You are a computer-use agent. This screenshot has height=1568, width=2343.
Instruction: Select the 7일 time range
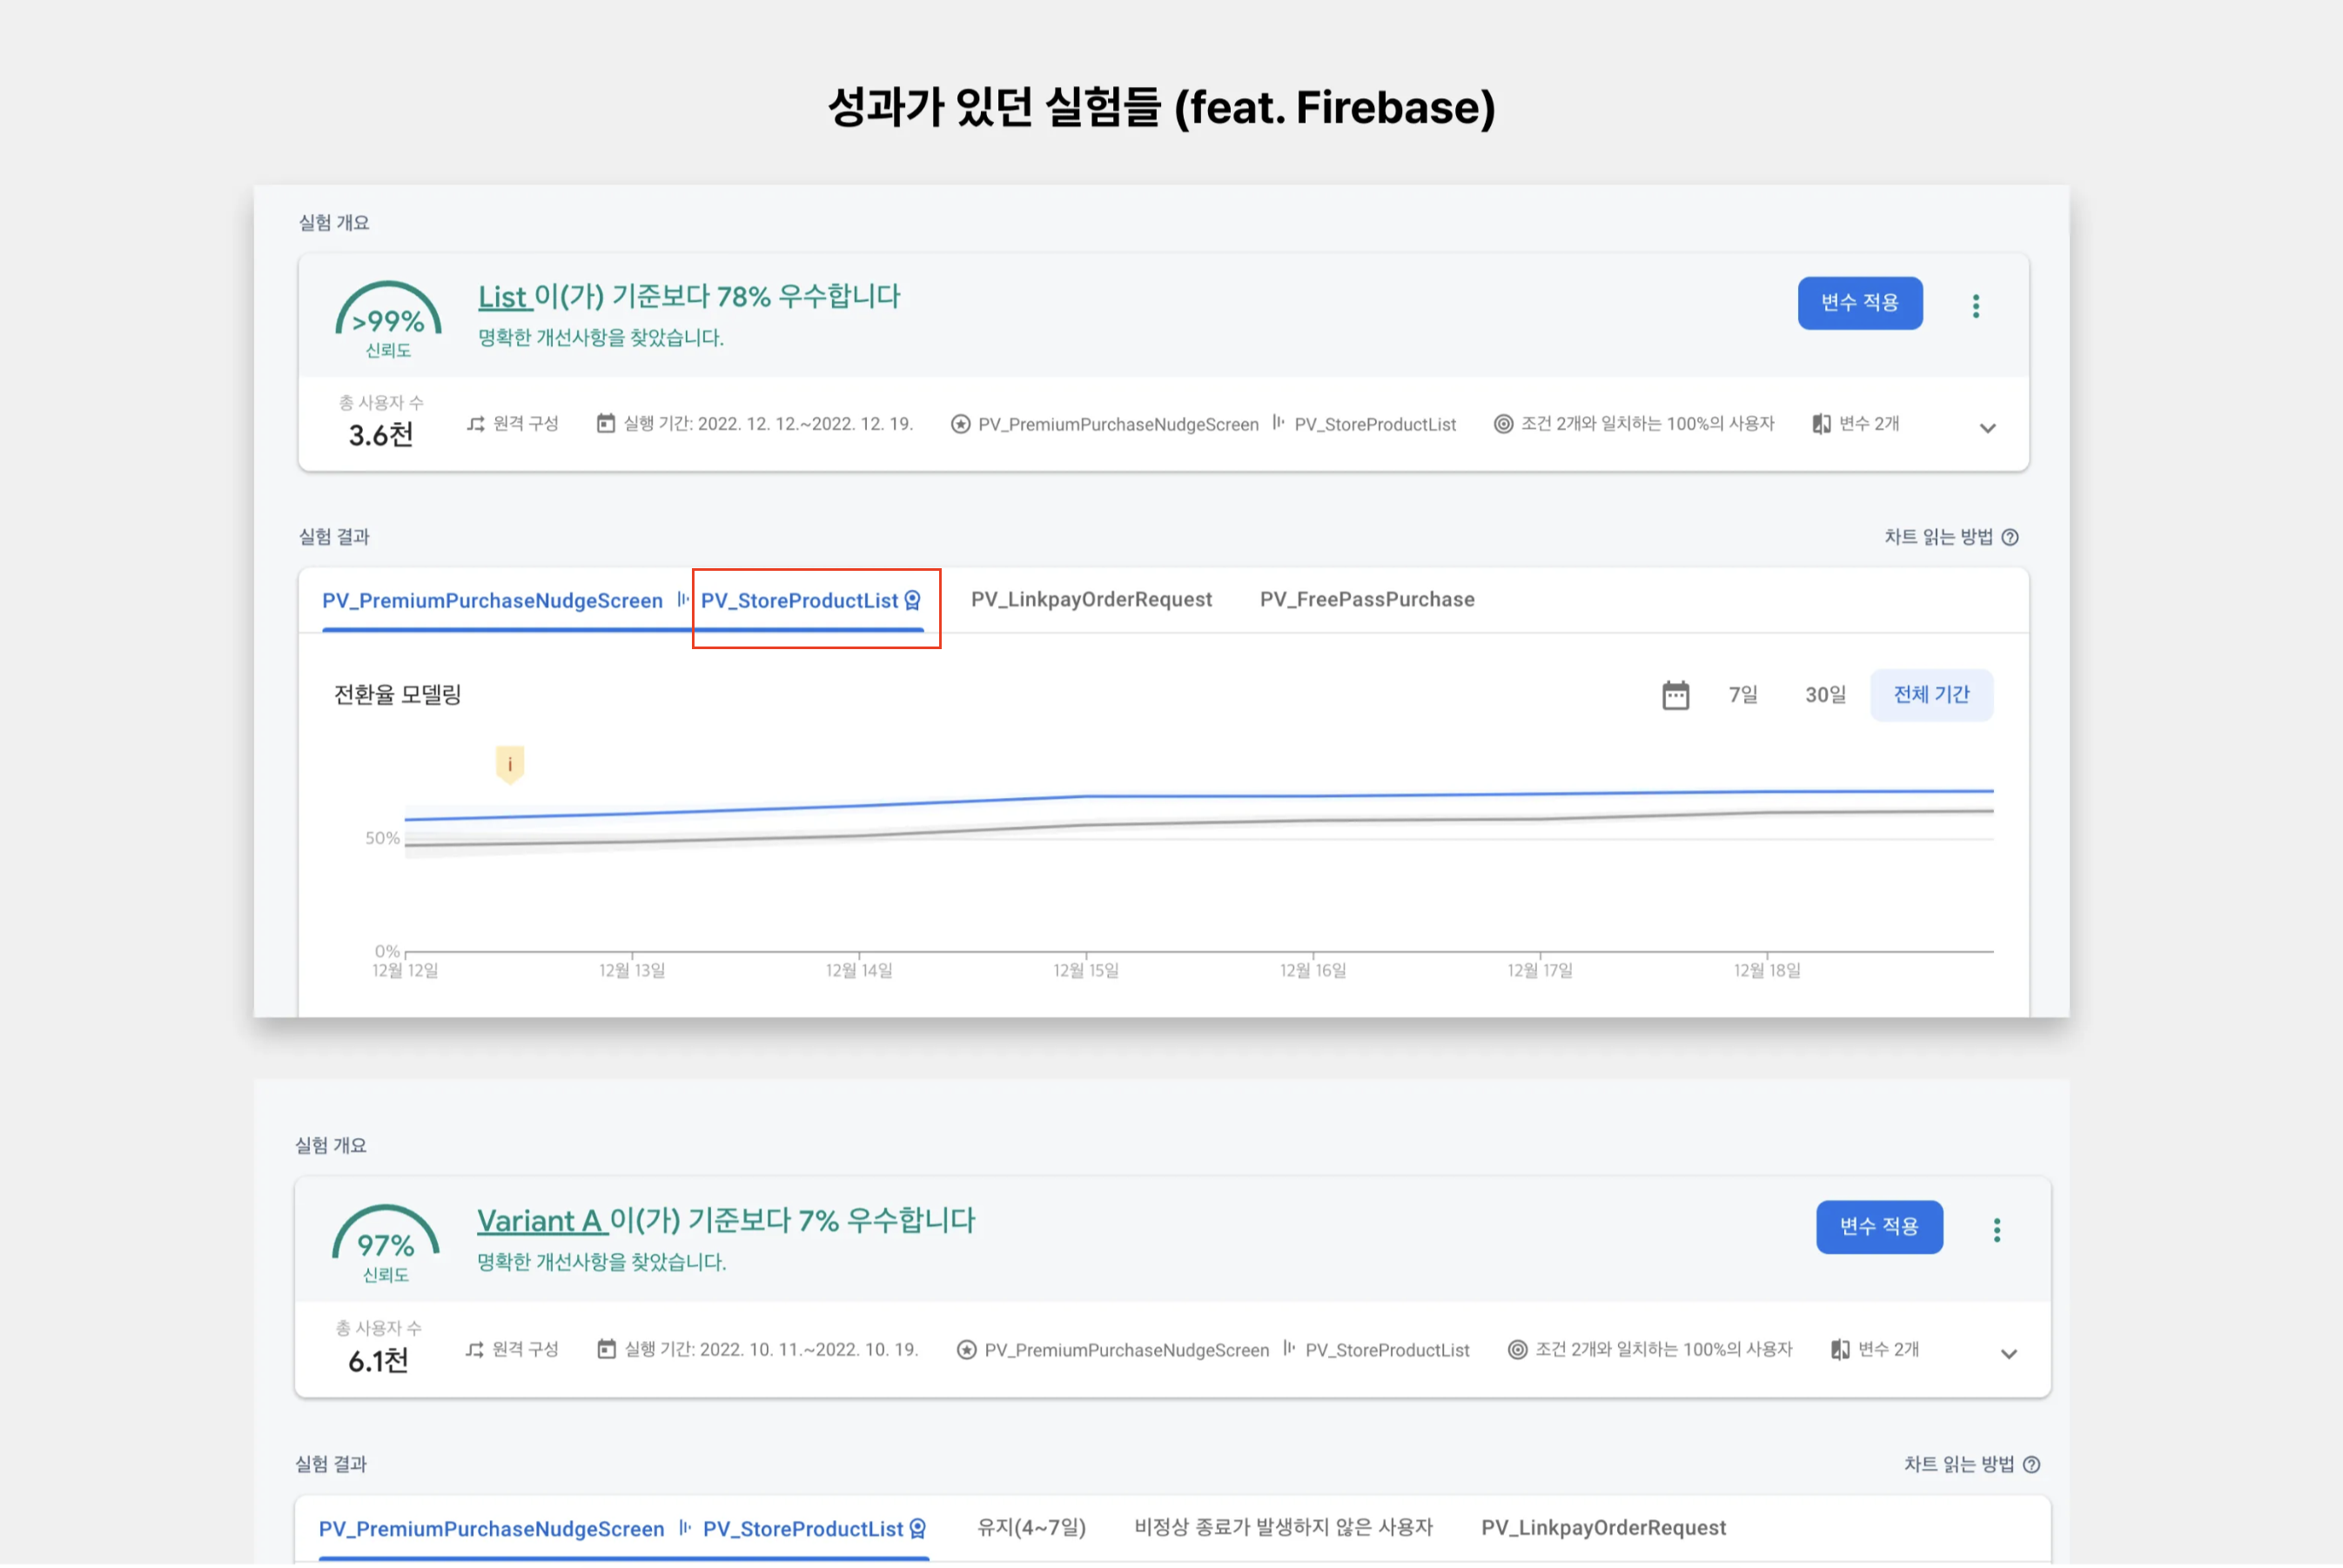1743,695
